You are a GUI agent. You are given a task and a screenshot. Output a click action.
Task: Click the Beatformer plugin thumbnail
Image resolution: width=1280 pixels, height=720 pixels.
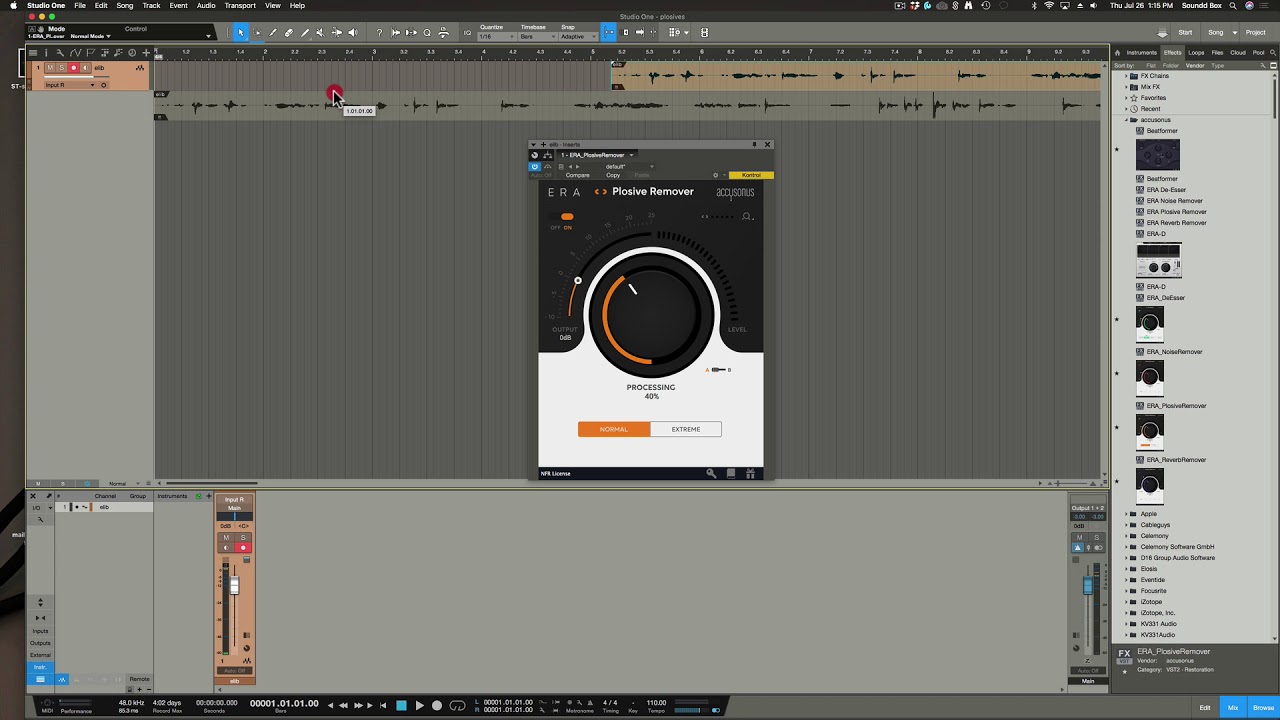pos(1157,155)
